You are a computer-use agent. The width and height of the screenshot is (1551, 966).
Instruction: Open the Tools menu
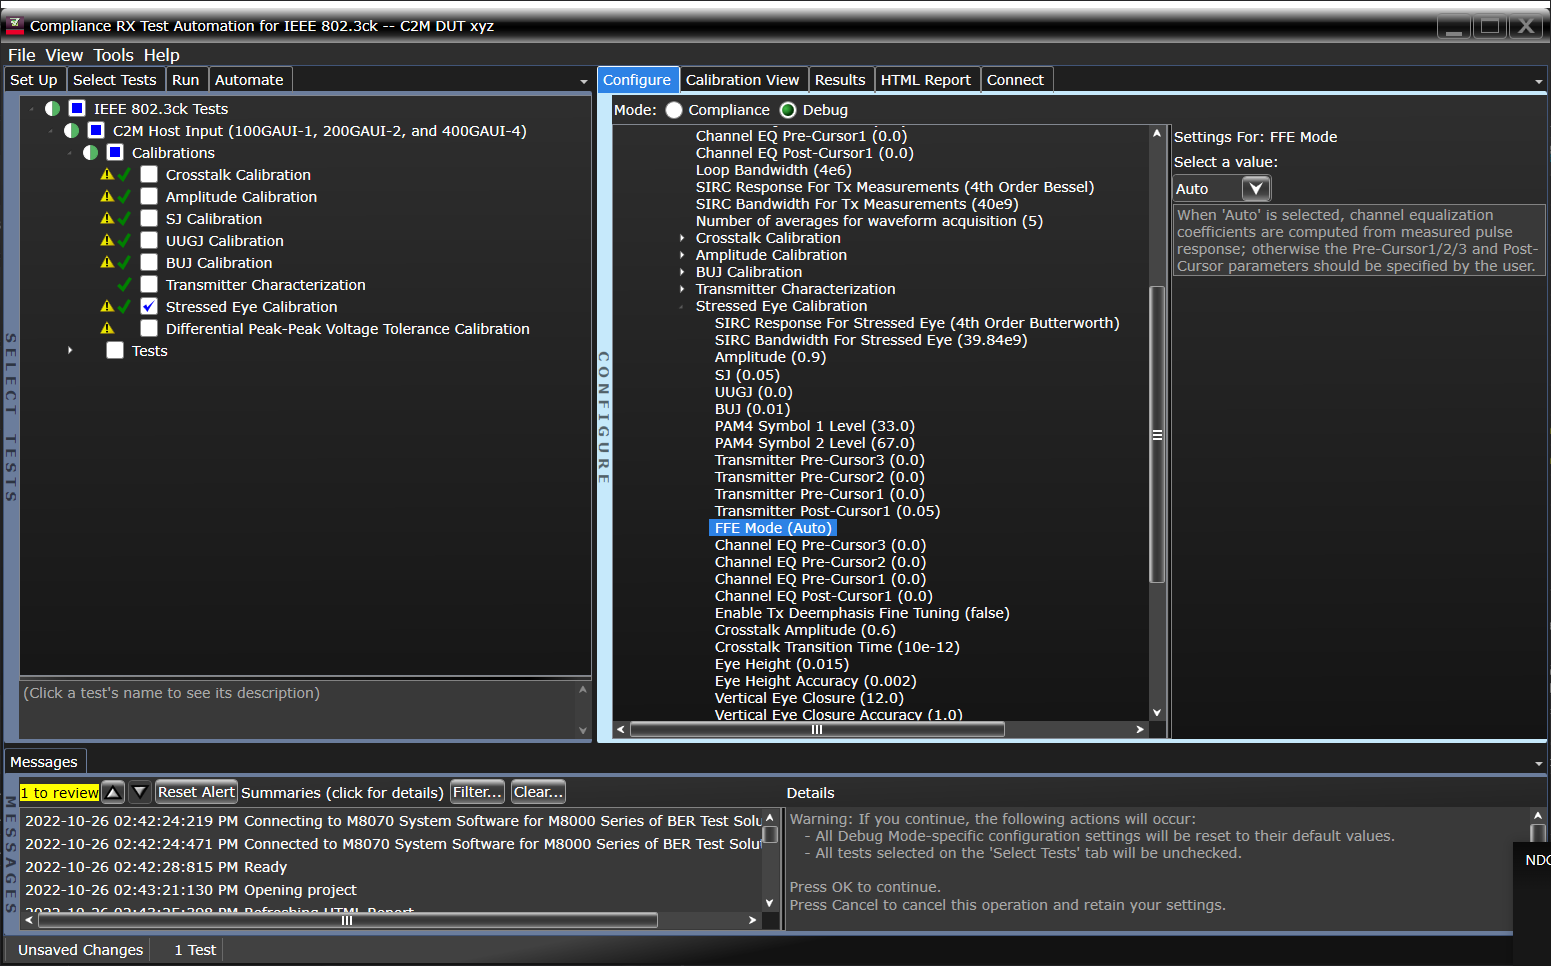click(x=113, y=55)
